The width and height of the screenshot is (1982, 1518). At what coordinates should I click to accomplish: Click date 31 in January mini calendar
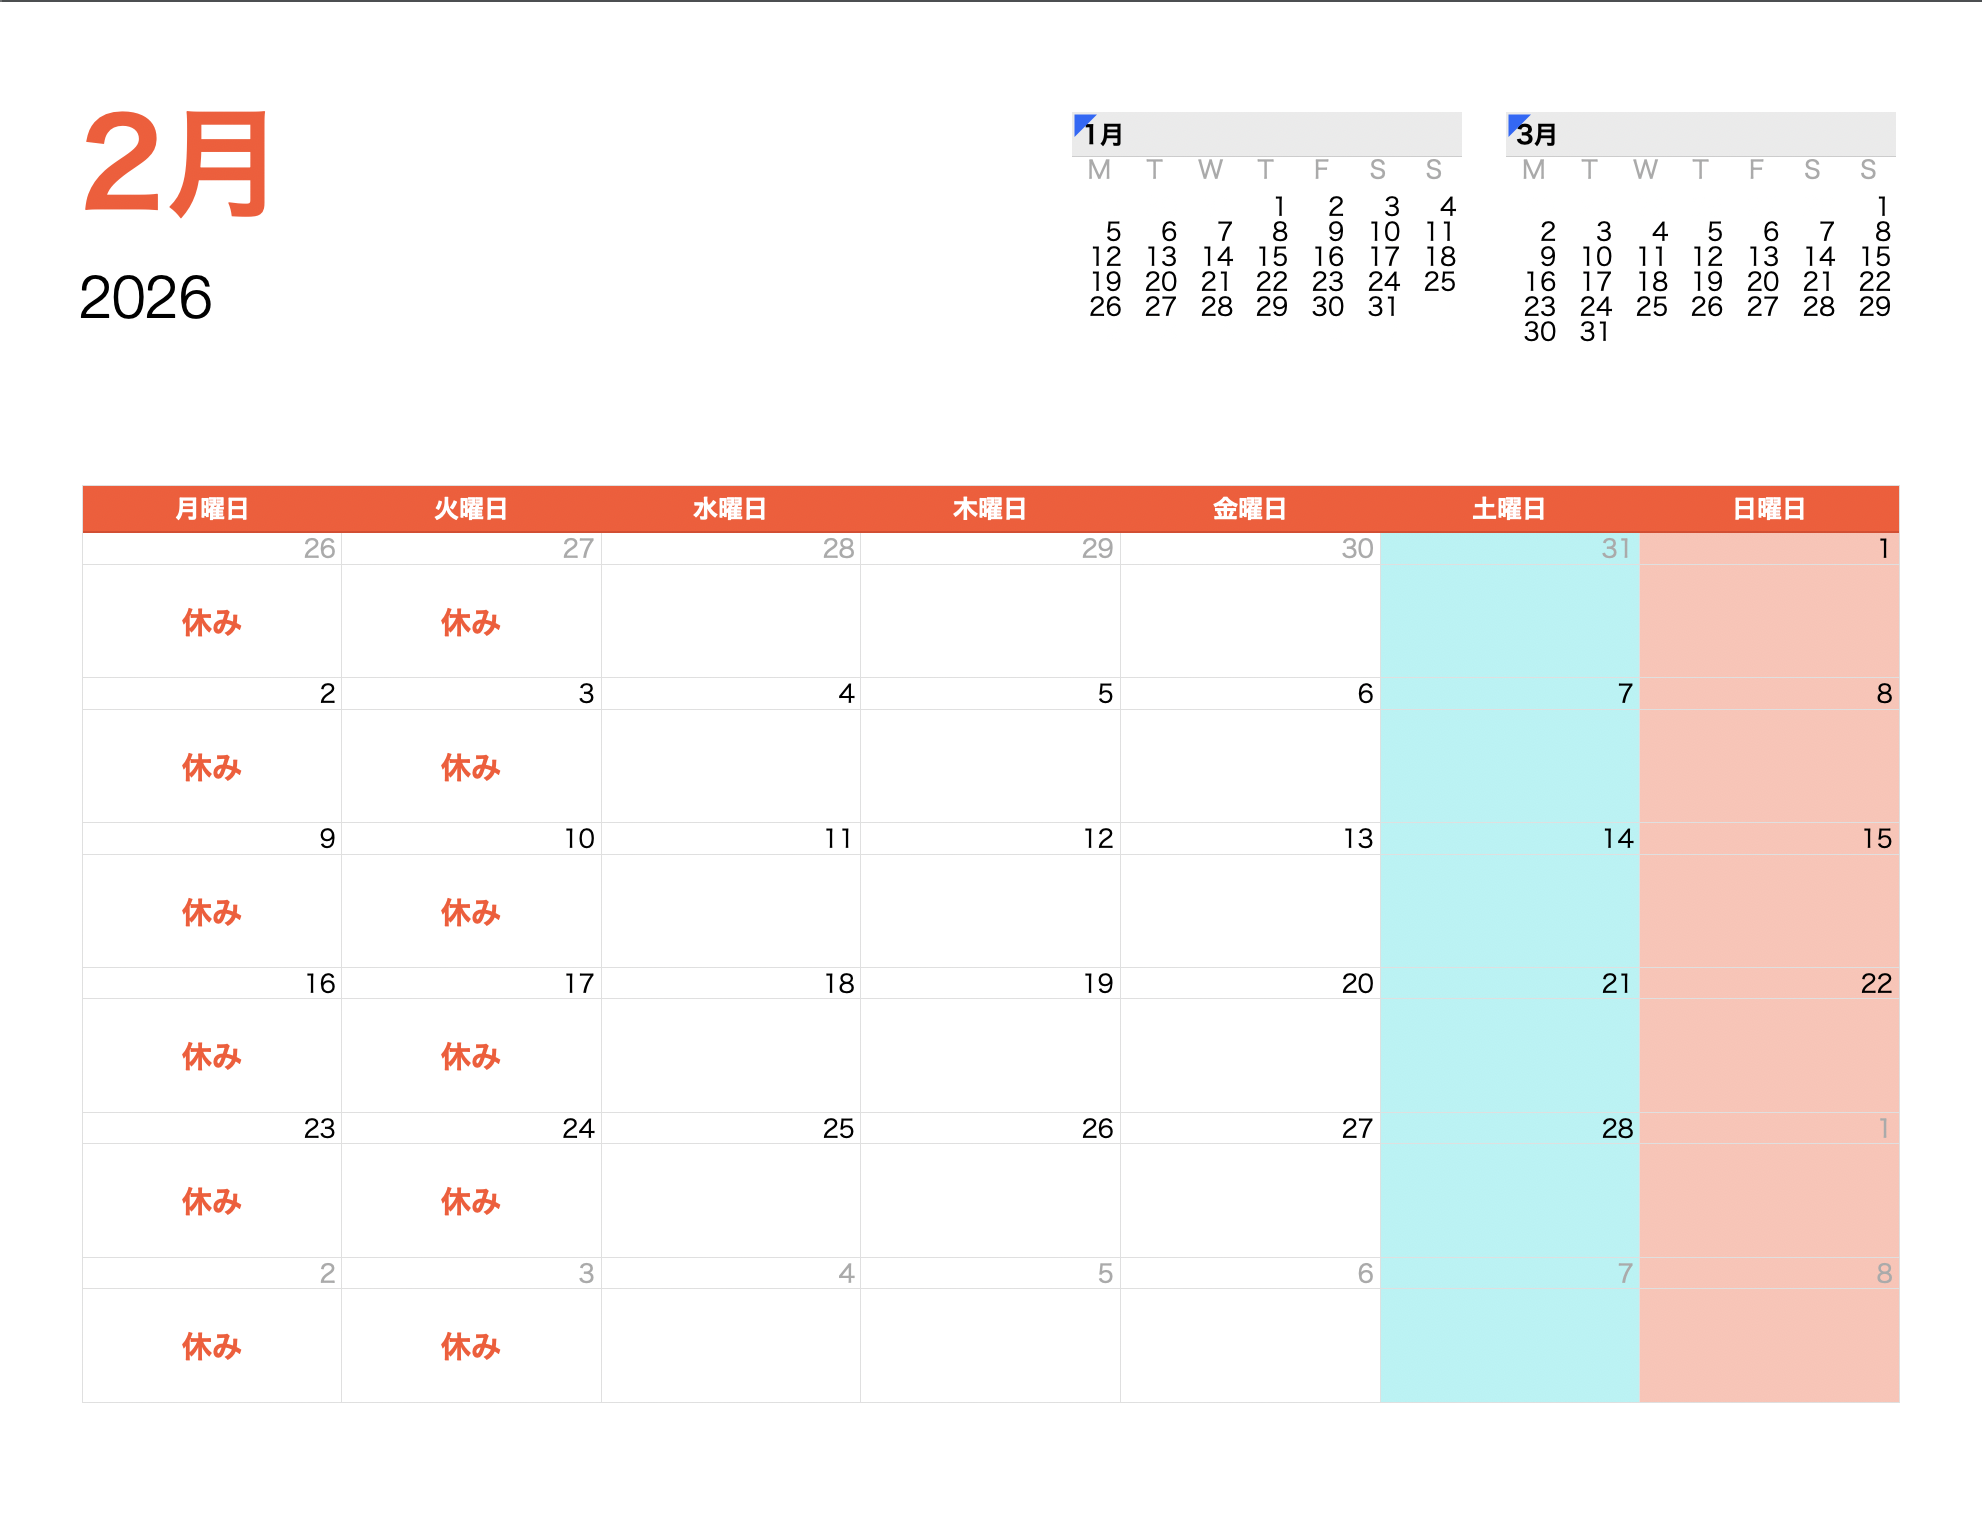(x=1383, y=307)
